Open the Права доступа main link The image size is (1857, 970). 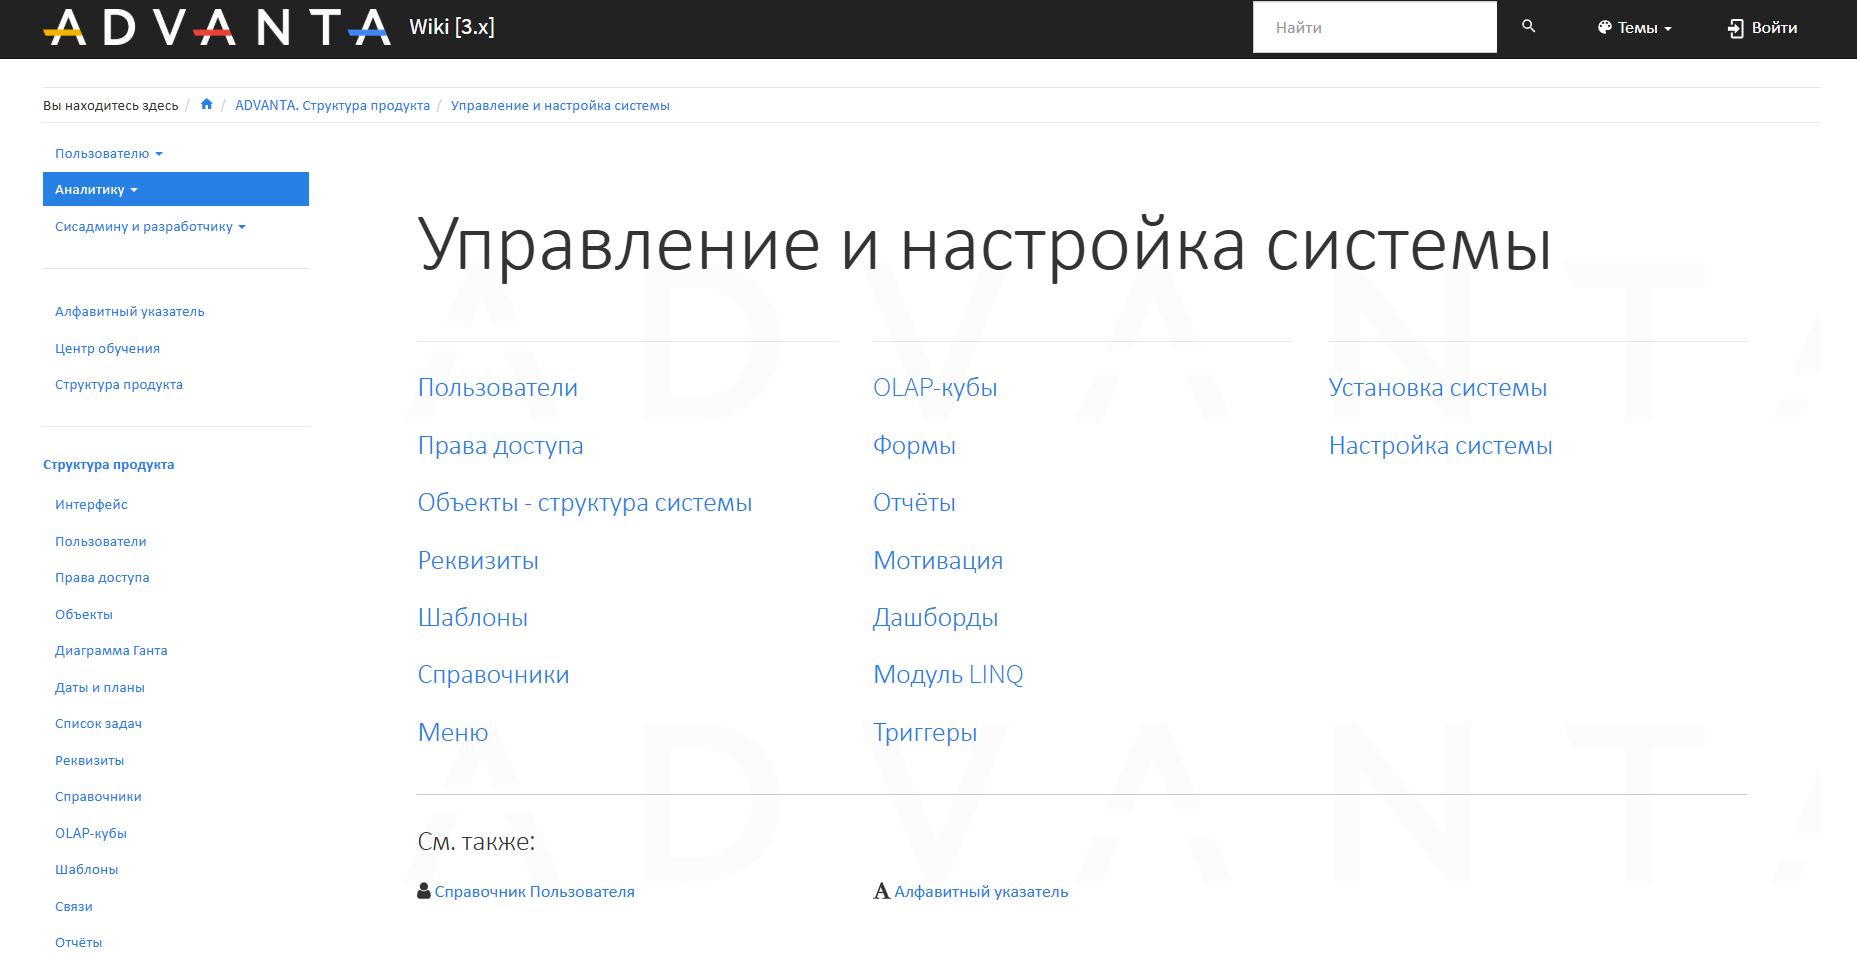(500, 446)
